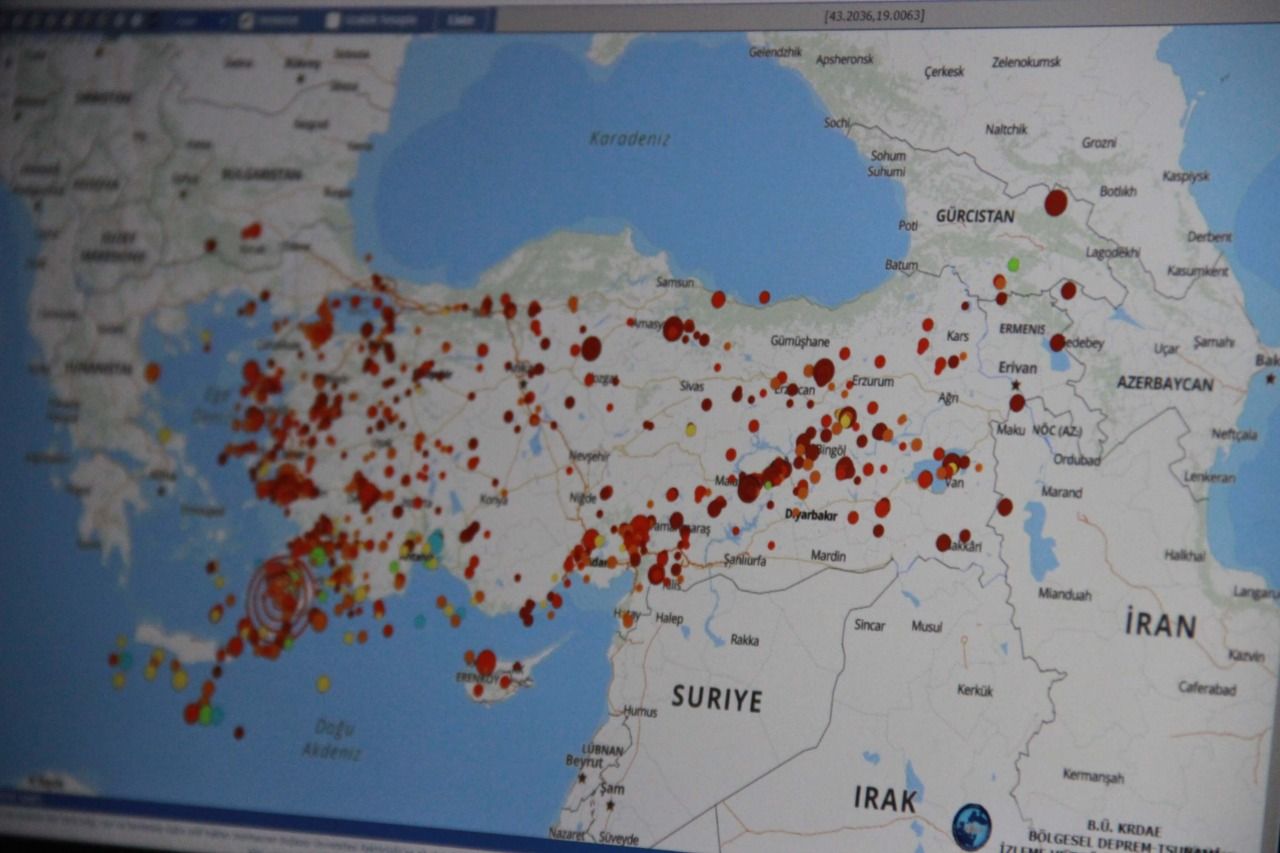Click the Kermanşah city label
Image resolution: width=1280 pixels, height=853 pixels.
click(x=1093, y=776)
